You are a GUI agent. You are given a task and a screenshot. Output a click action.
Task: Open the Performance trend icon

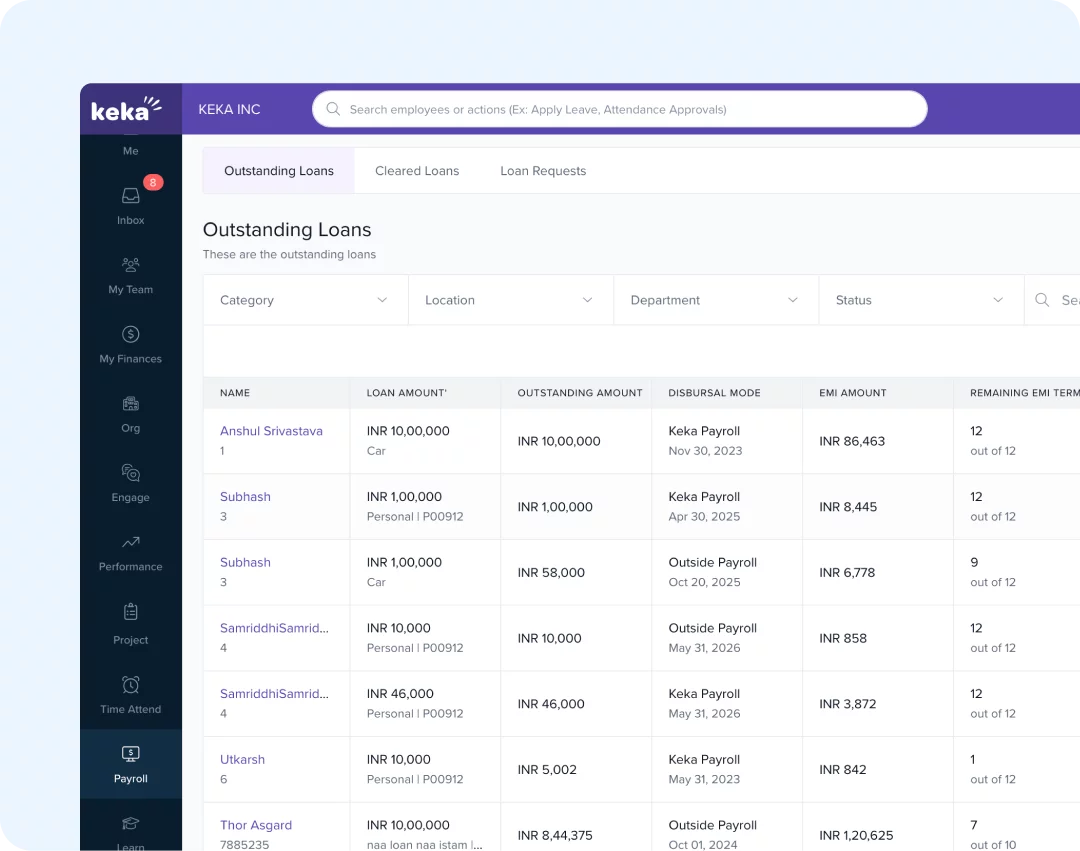(x=130, y=543)
